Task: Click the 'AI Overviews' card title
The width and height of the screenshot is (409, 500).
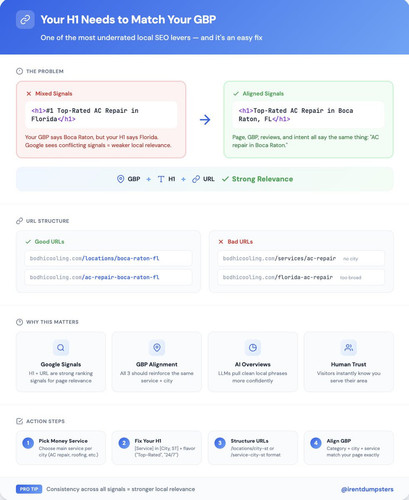Action: pos(253,364)
